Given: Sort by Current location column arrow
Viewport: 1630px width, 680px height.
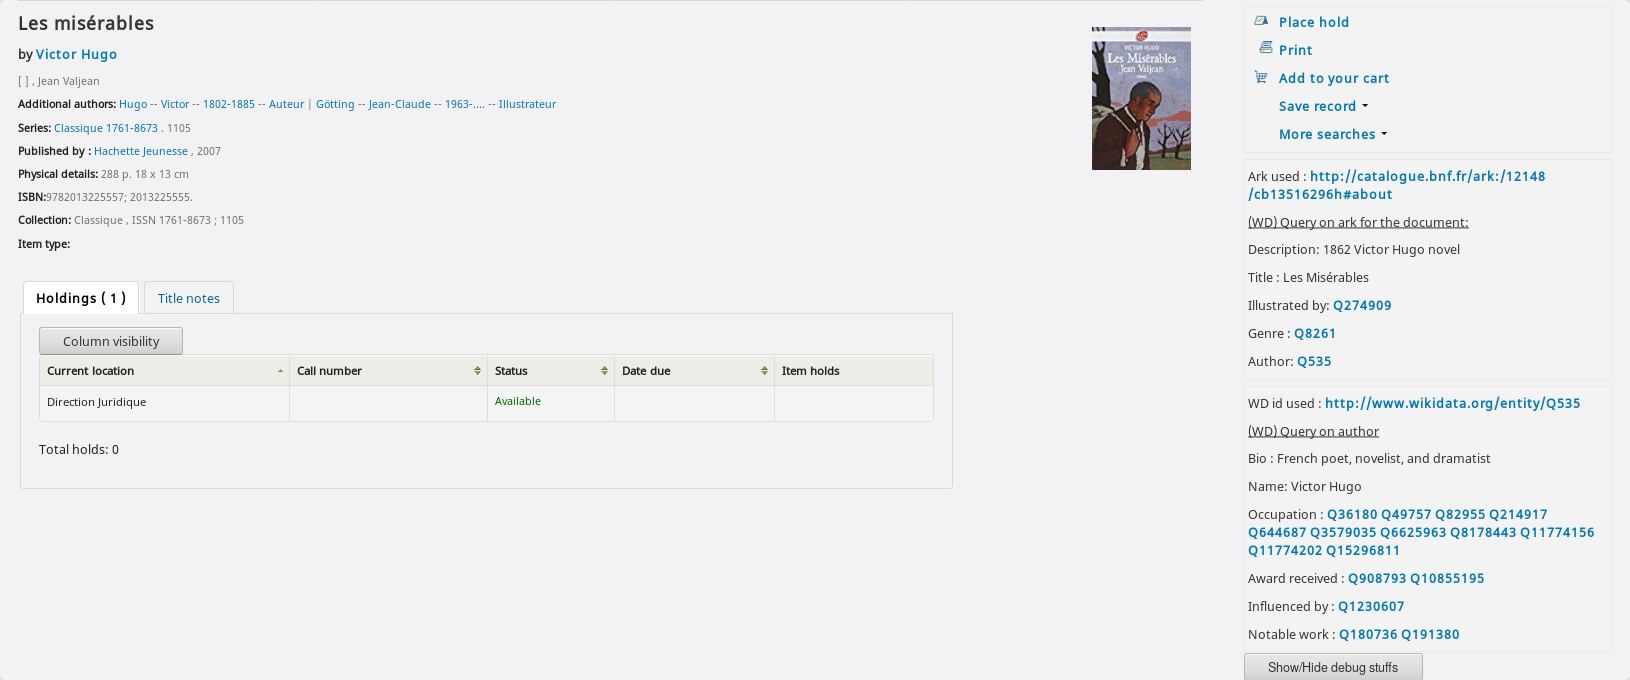Looking at the screenshot, I should click(x=280, y=371).
